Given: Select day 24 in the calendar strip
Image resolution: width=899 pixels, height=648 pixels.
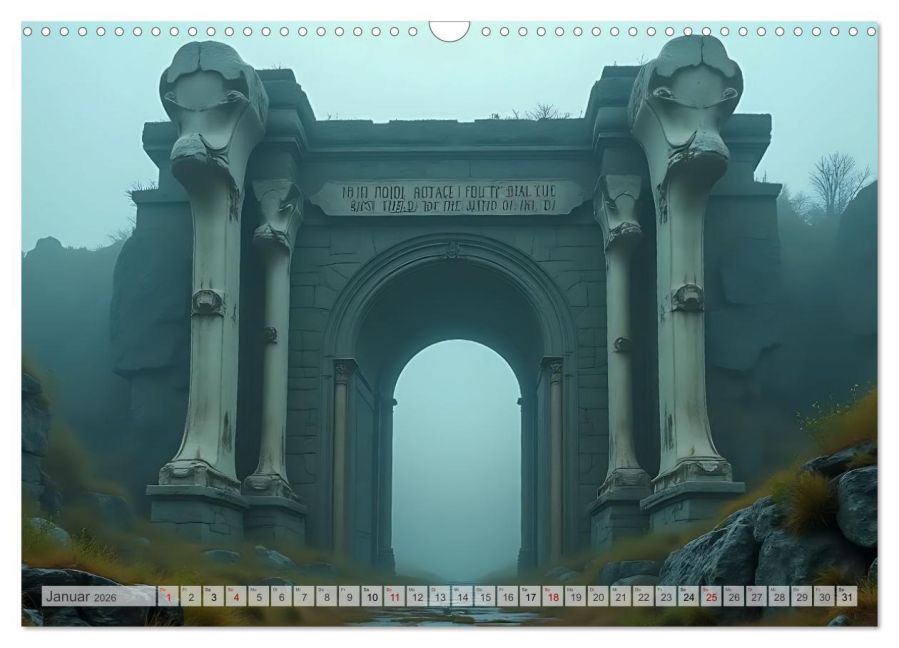Looking at the screenshot, I should [x=689, y=596].
